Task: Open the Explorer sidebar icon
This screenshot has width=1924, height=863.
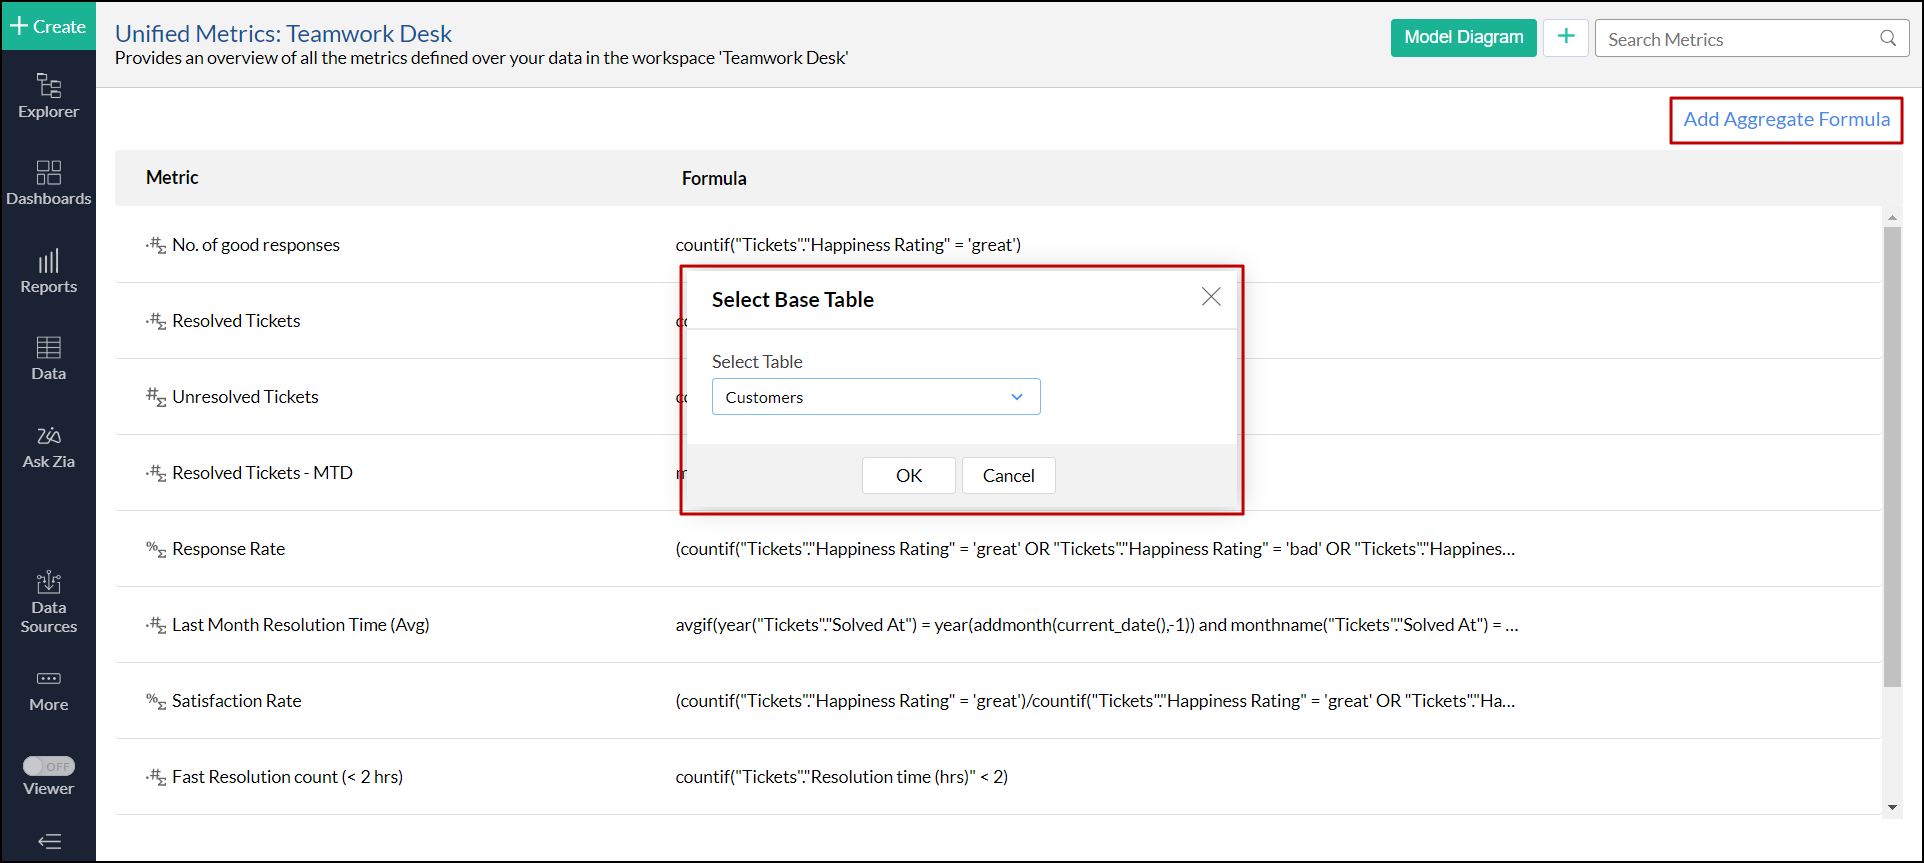Action: tap(48, 96)
